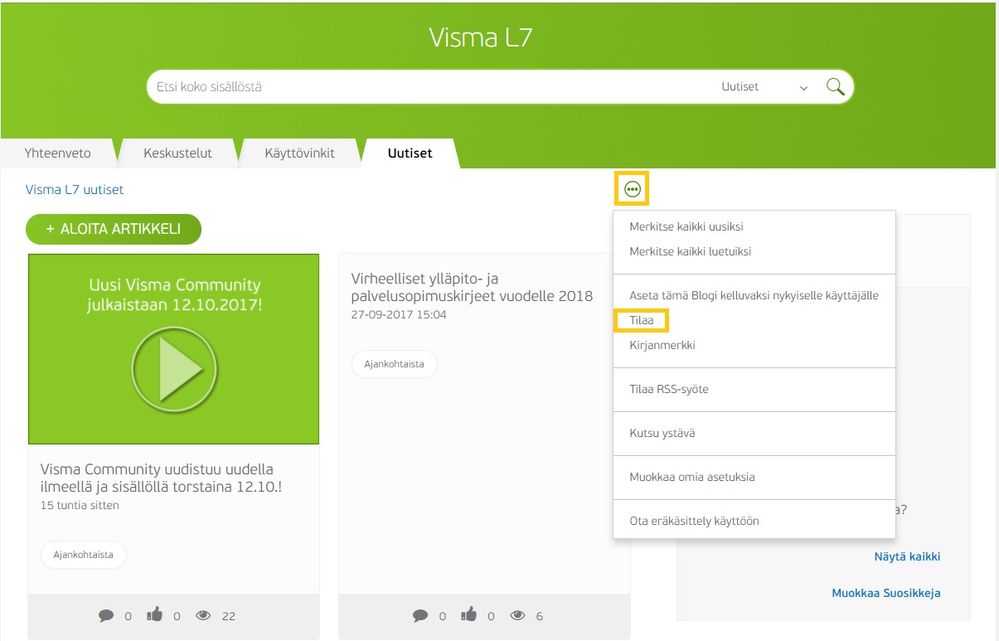Choose Tilaa RSS-syöte menu entry
Image resolution: width=999 pixels, height=641 pixels.
click(x=668, y=389)
